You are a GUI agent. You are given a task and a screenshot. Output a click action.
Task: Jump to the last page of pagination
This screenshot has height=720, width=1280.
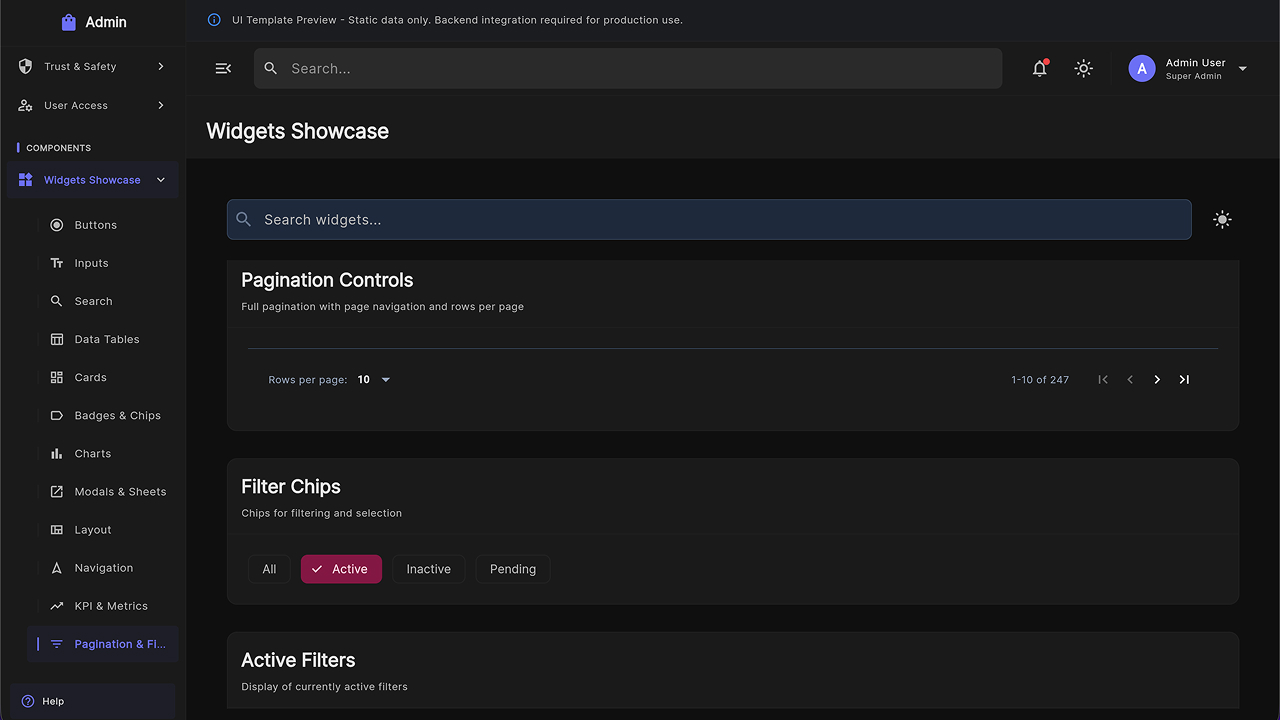[x=1184, y=380]
